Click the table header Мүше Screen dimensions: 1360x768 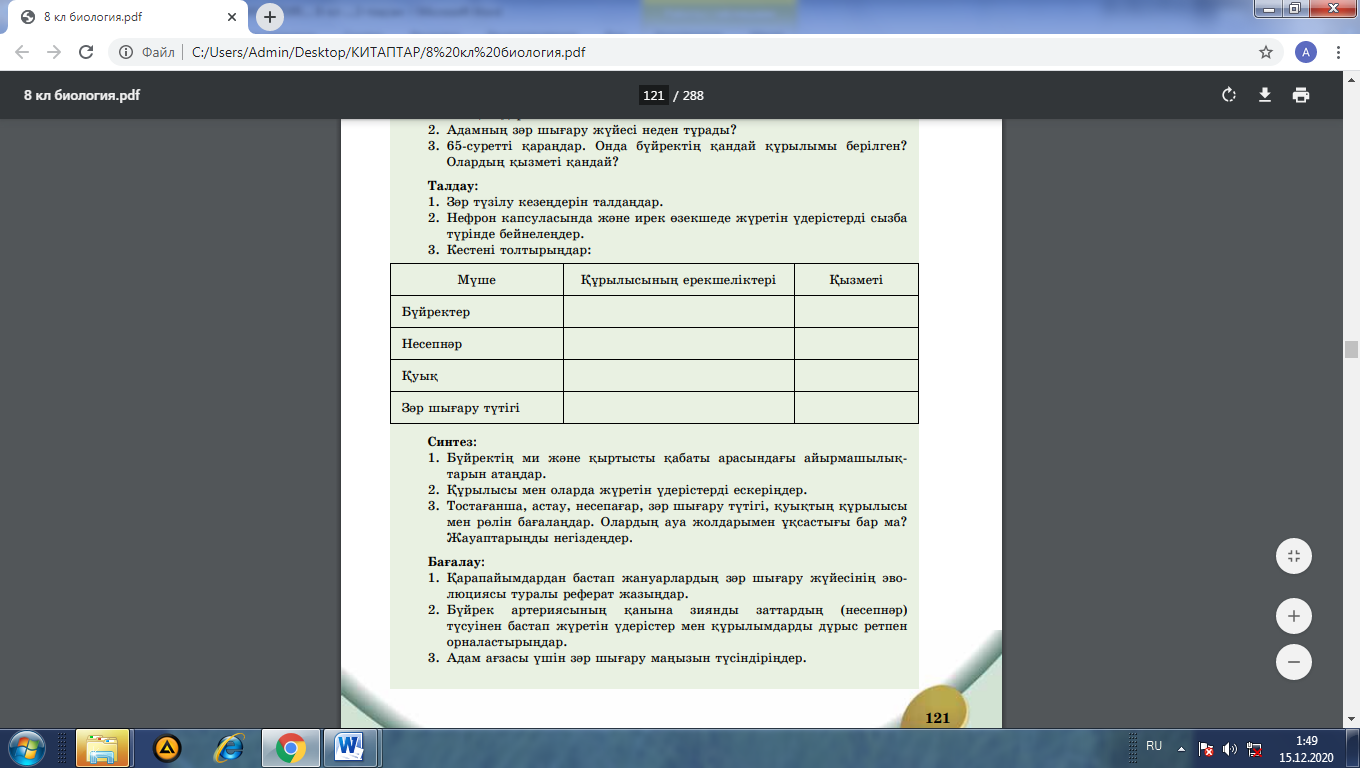(476, 280)
